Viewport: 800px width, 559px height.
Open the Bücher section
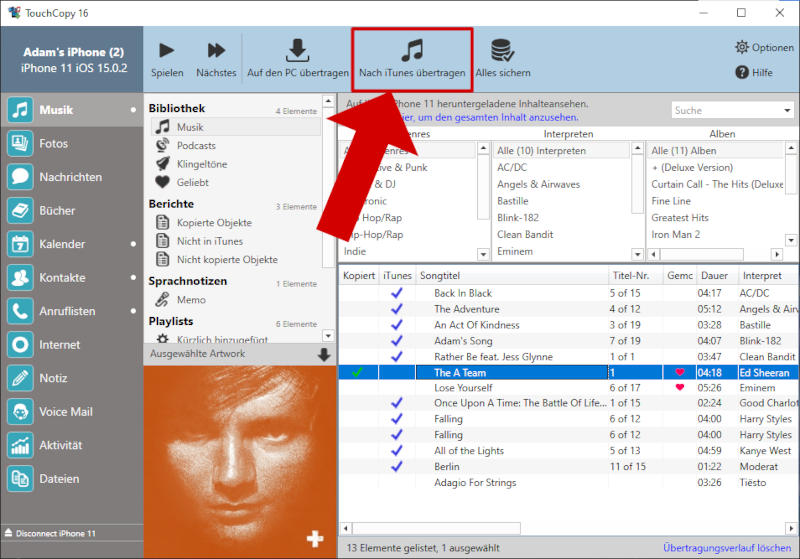point(71,211)
